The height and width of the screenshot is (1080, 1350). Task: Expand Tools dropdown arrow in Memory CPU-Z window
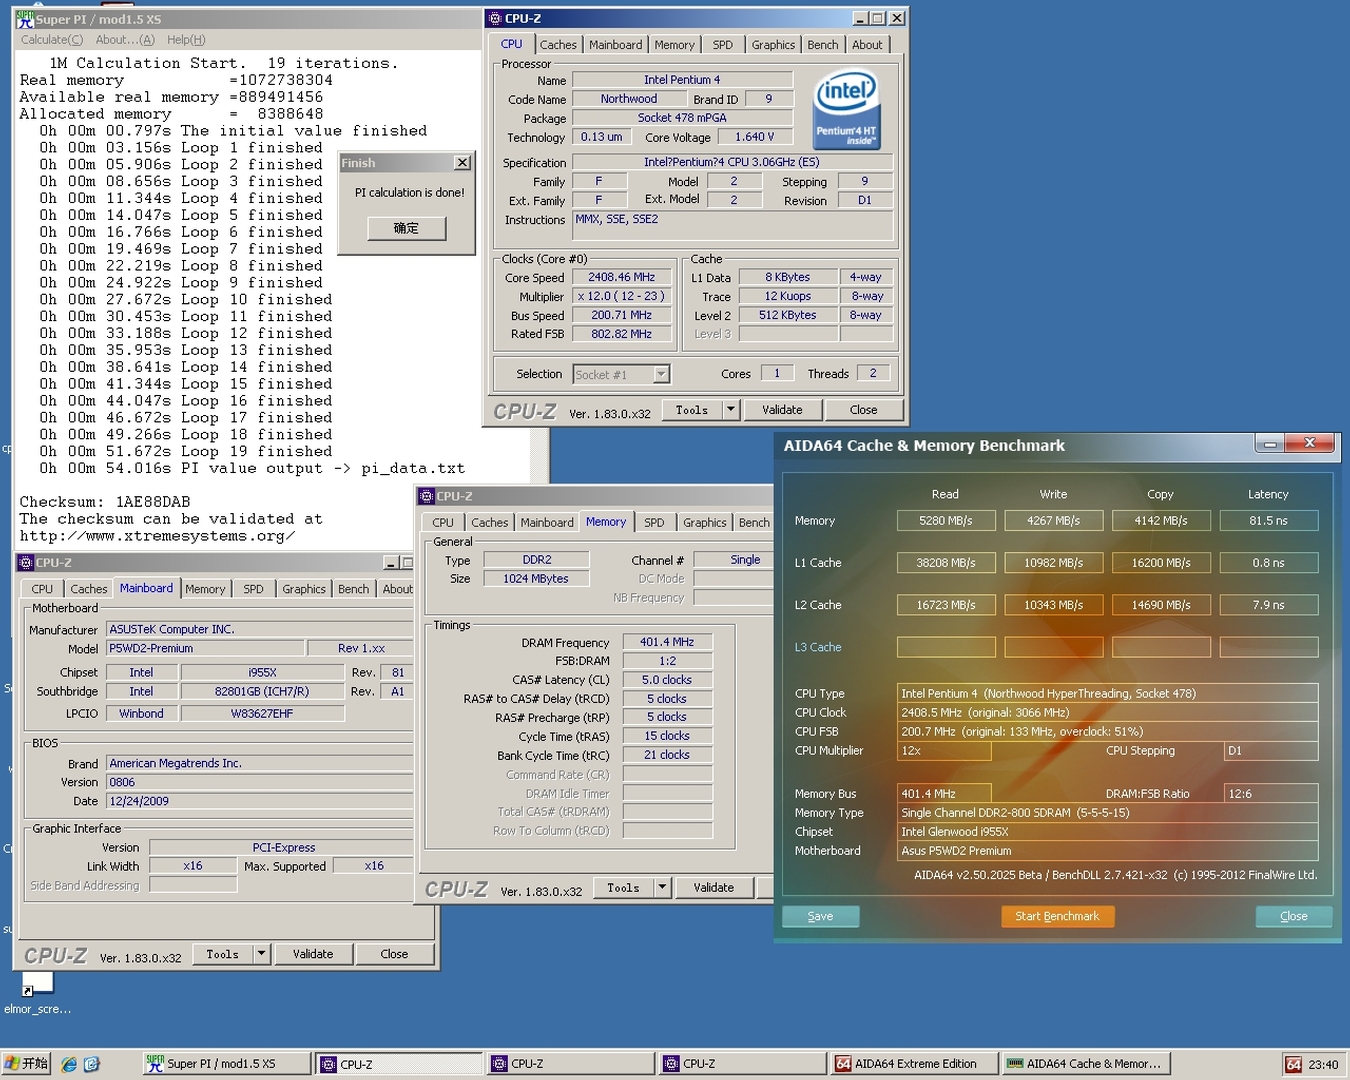click(661, 888)
